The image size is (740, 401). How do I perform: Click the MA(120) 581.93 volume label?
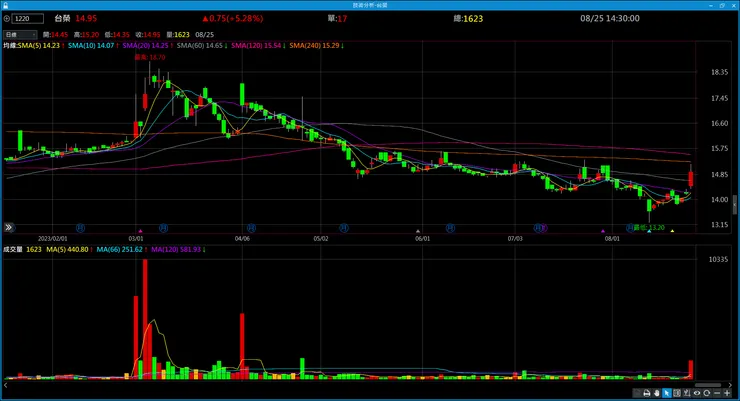point(176,250)
